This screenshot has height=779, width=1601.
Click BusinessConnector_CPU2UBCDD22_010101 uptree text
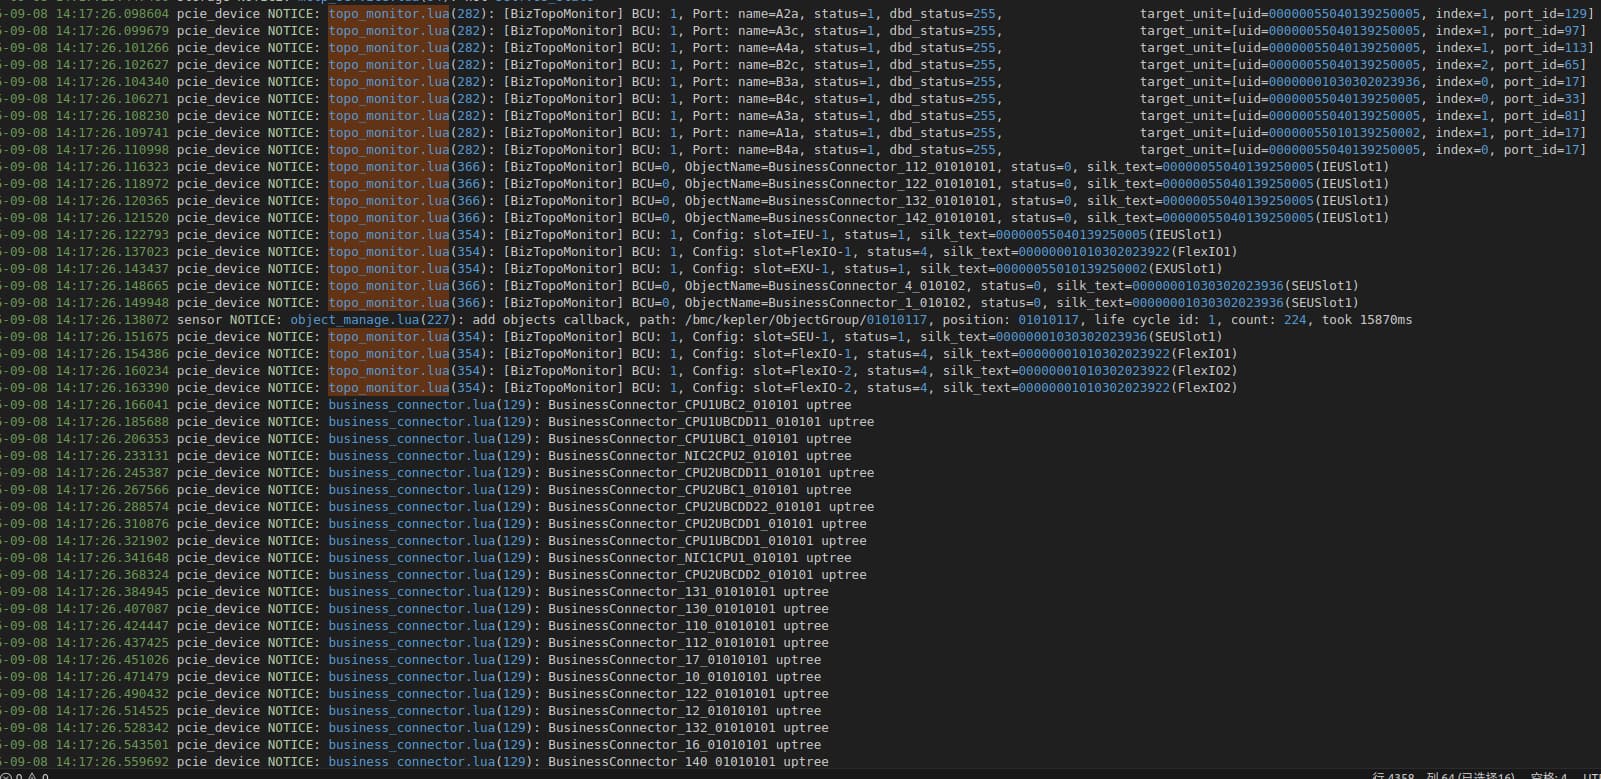pyautogui.click(x=710, y=507)
